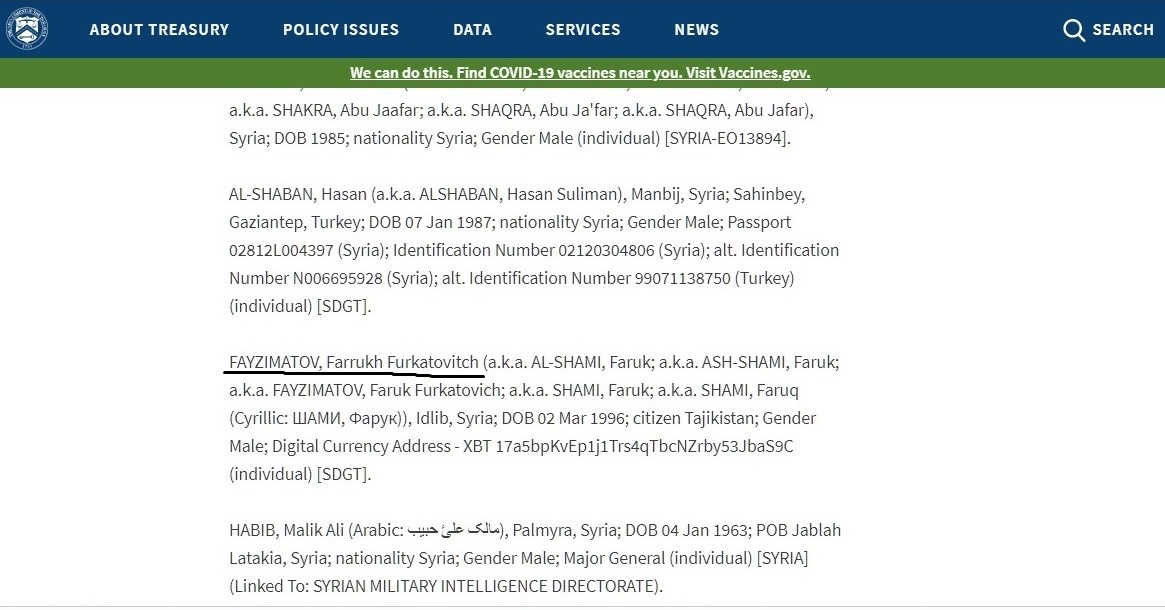Screen dimensions: 1165x610
Task: Open the About Treasury menu
Action: coord(159,30)
